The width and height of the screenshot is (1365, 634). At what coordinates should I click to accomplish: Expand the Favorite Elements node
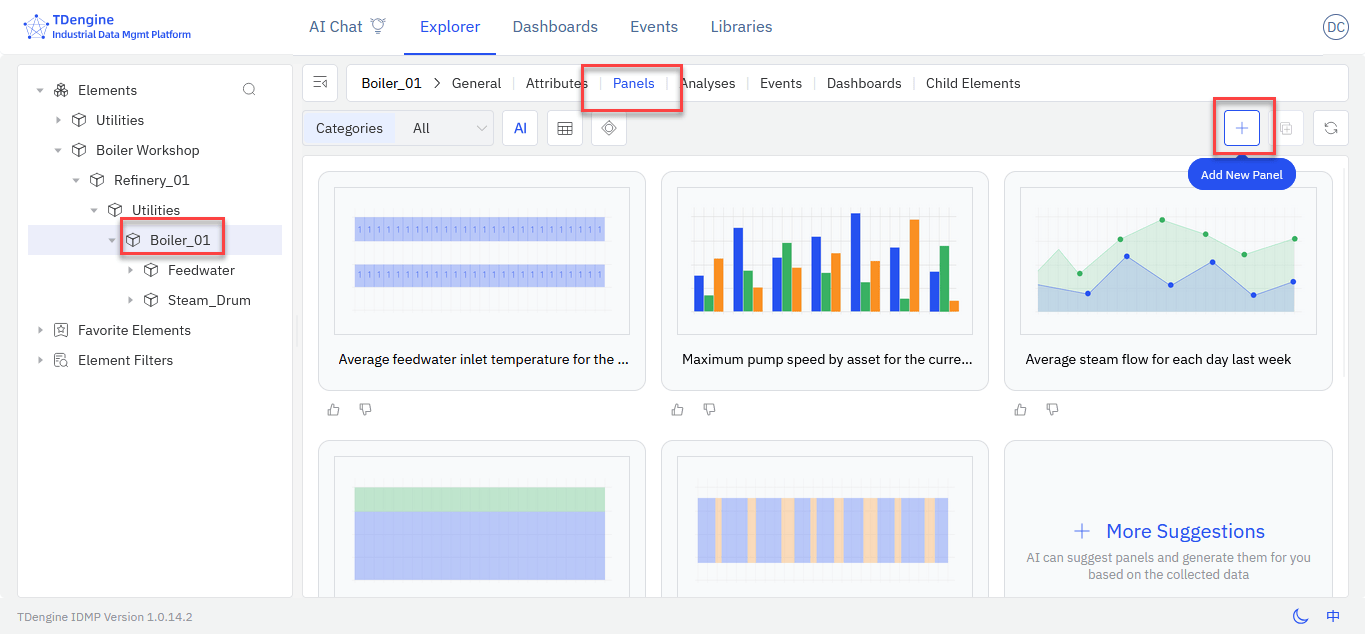tap(40, 330)
